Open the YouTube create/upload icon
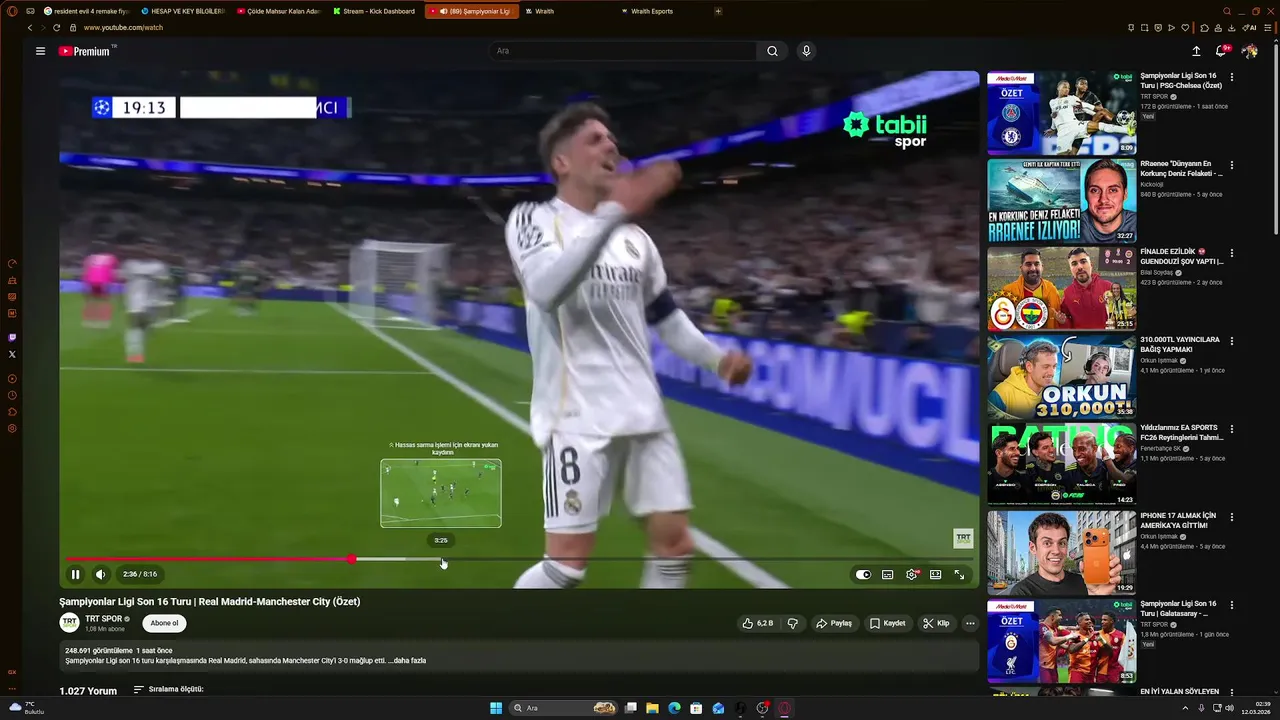The width and height of the screenshot is (1280, 720). (x=1196, y=51)
